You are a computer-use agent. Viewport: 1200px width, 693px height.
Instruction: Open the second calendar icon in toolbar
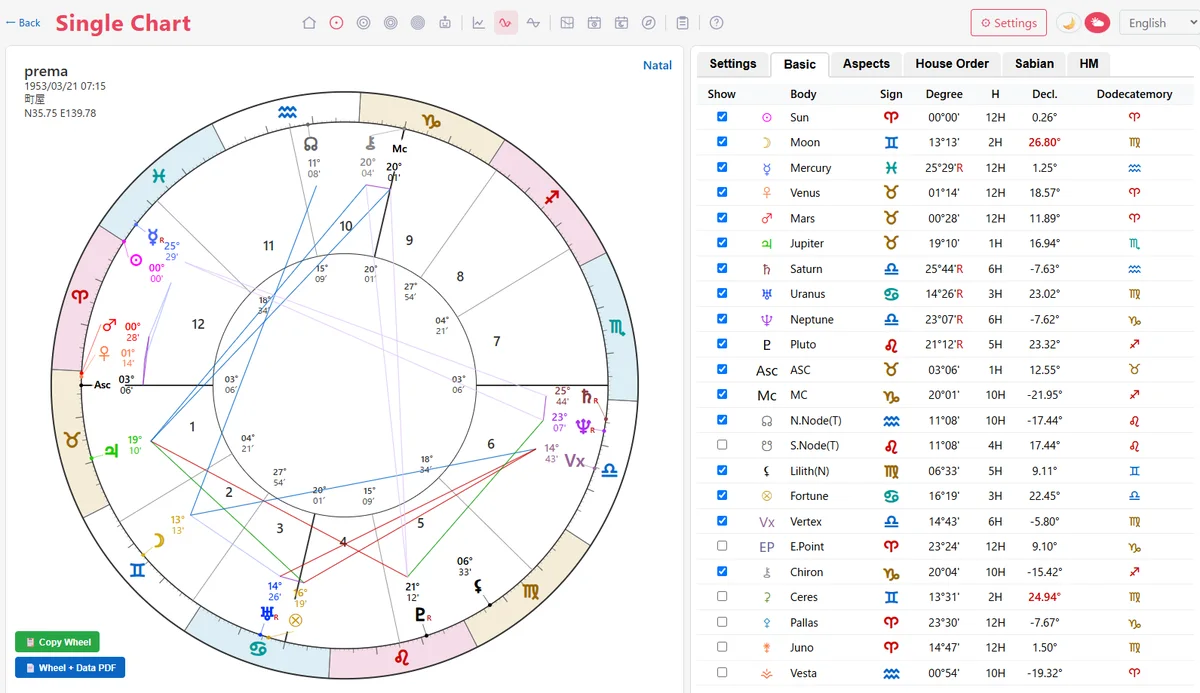[621, 23]
